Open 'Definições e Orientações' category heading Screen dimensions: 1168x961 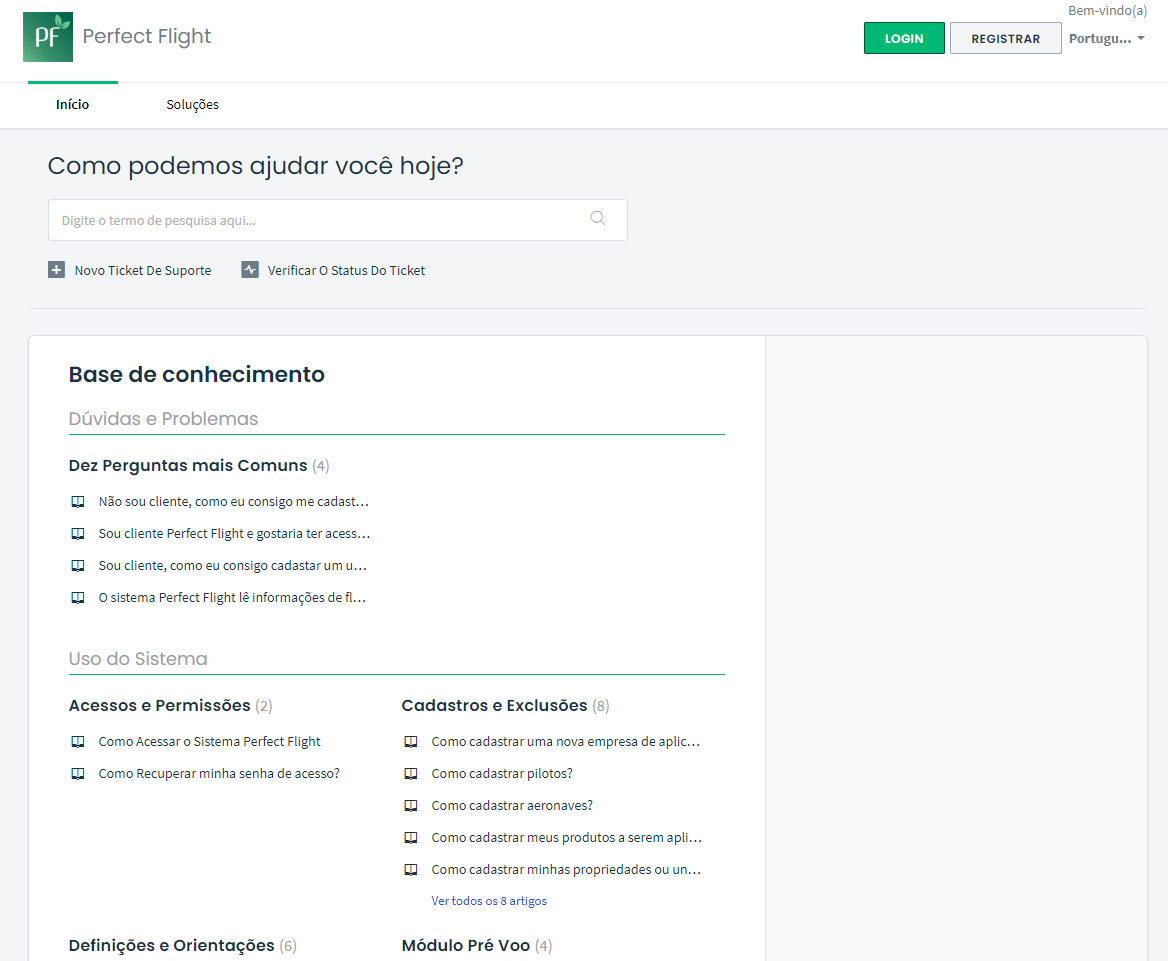[x=171, y=945]
